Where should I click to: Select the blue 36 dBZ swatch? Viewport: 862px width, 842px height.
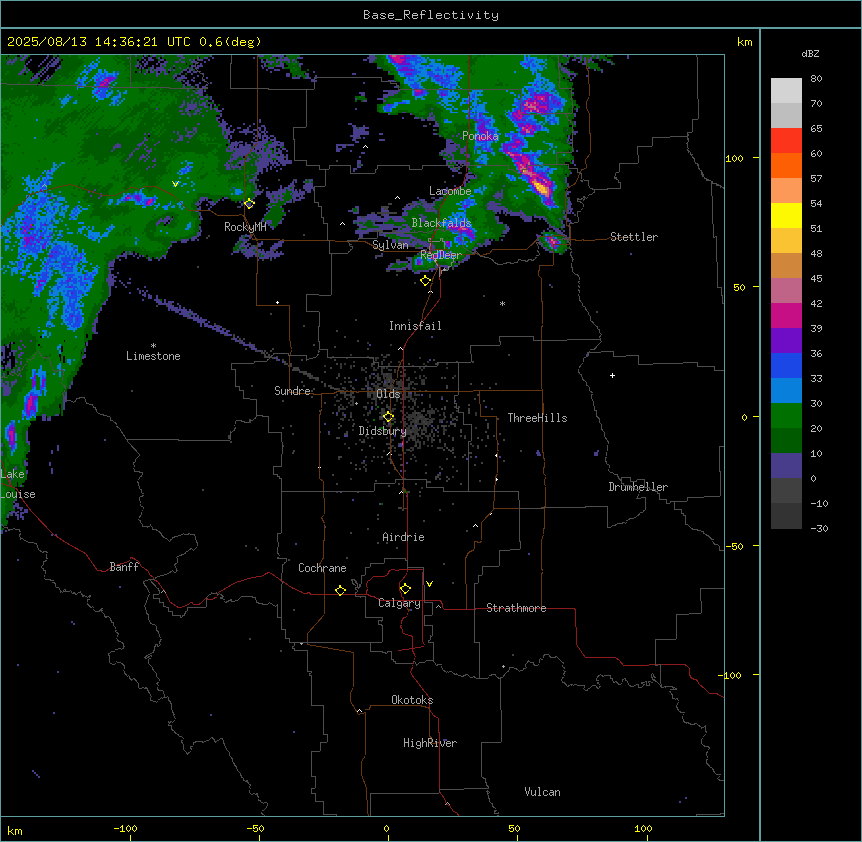786,365
